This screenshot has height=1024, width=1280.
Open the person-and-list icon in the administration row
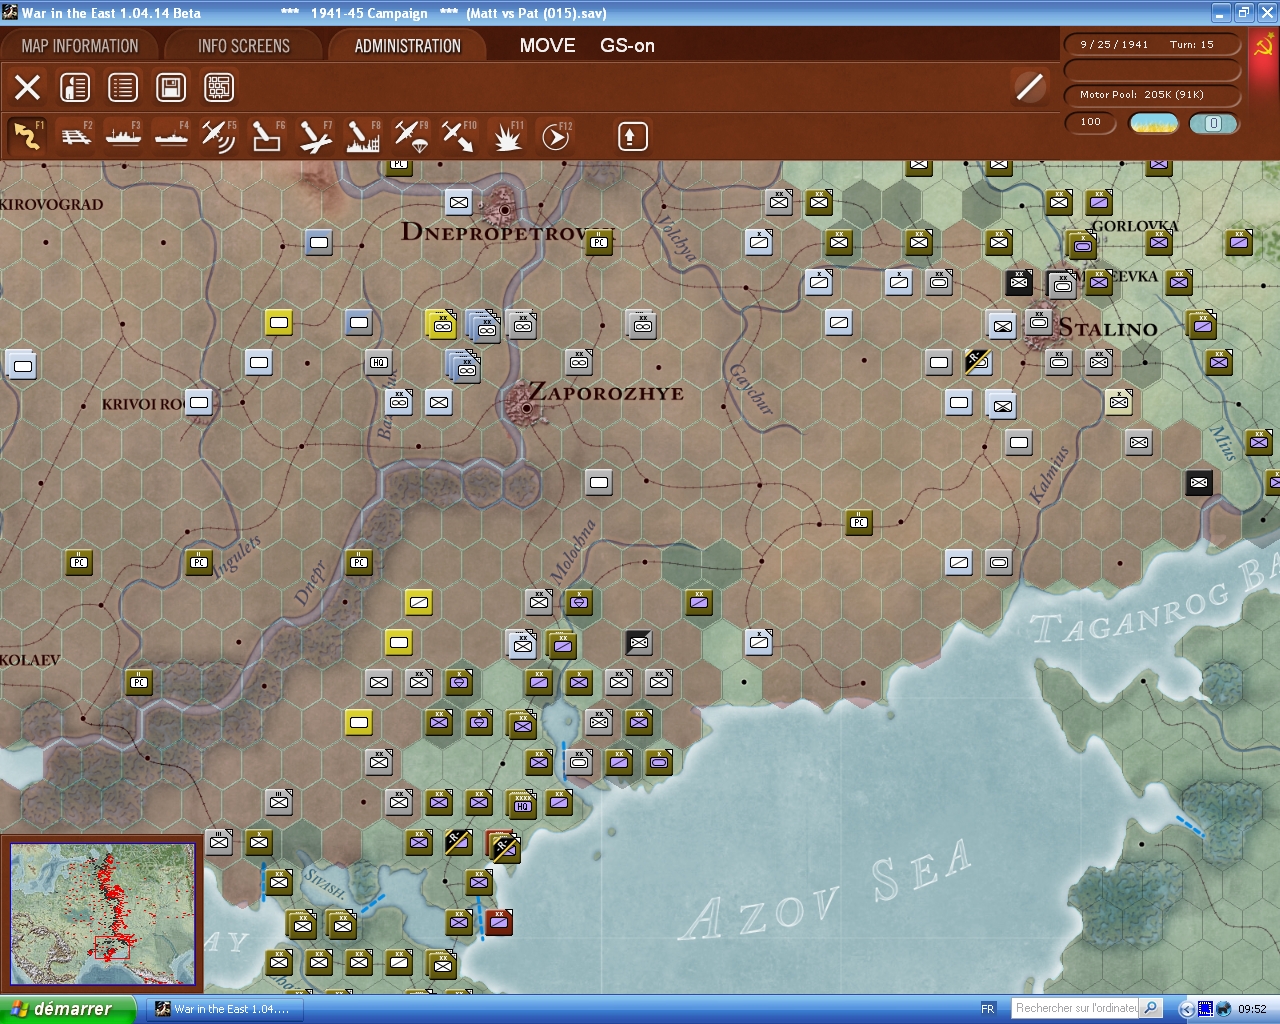(x=75, y=88)
